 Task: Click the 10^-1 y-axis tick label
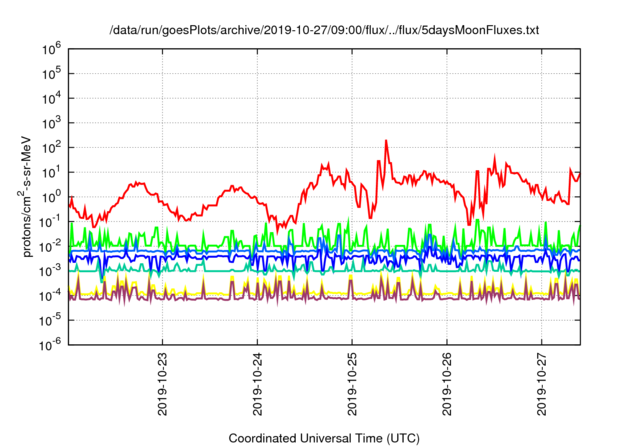(x=50, y=222)
